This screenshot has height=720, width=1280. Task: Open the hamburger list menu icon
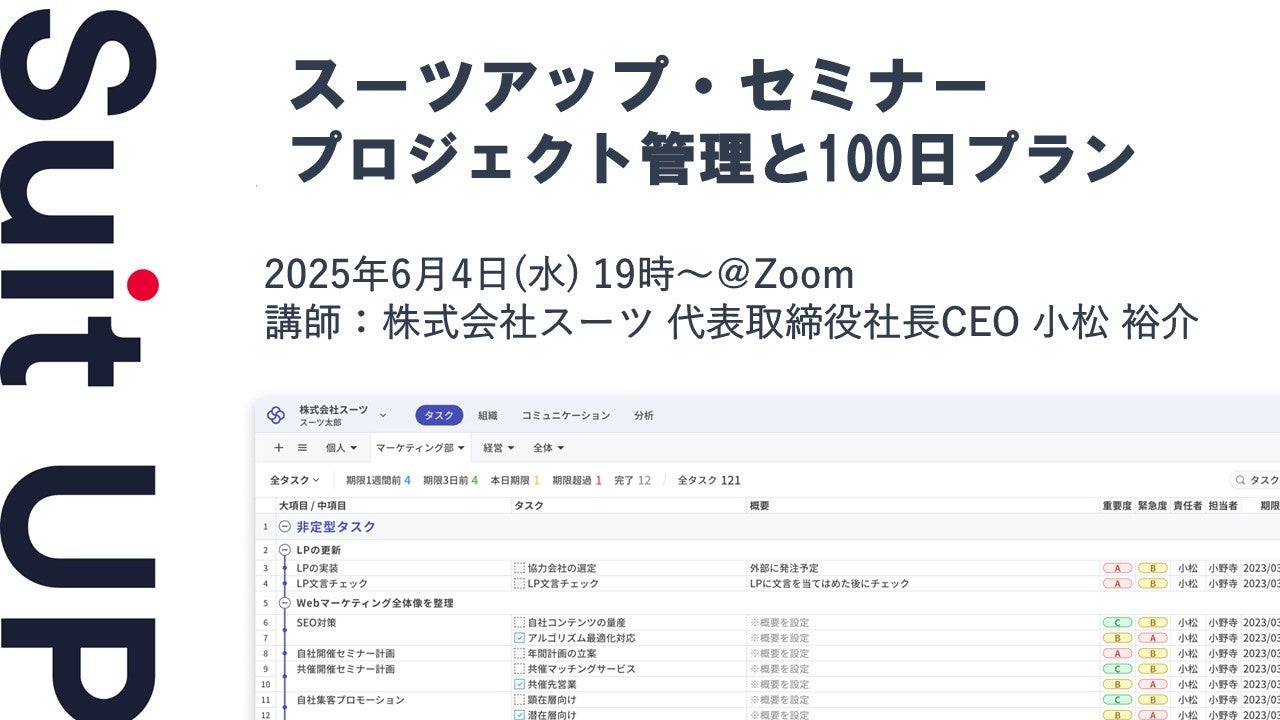(x=302, y=448)
